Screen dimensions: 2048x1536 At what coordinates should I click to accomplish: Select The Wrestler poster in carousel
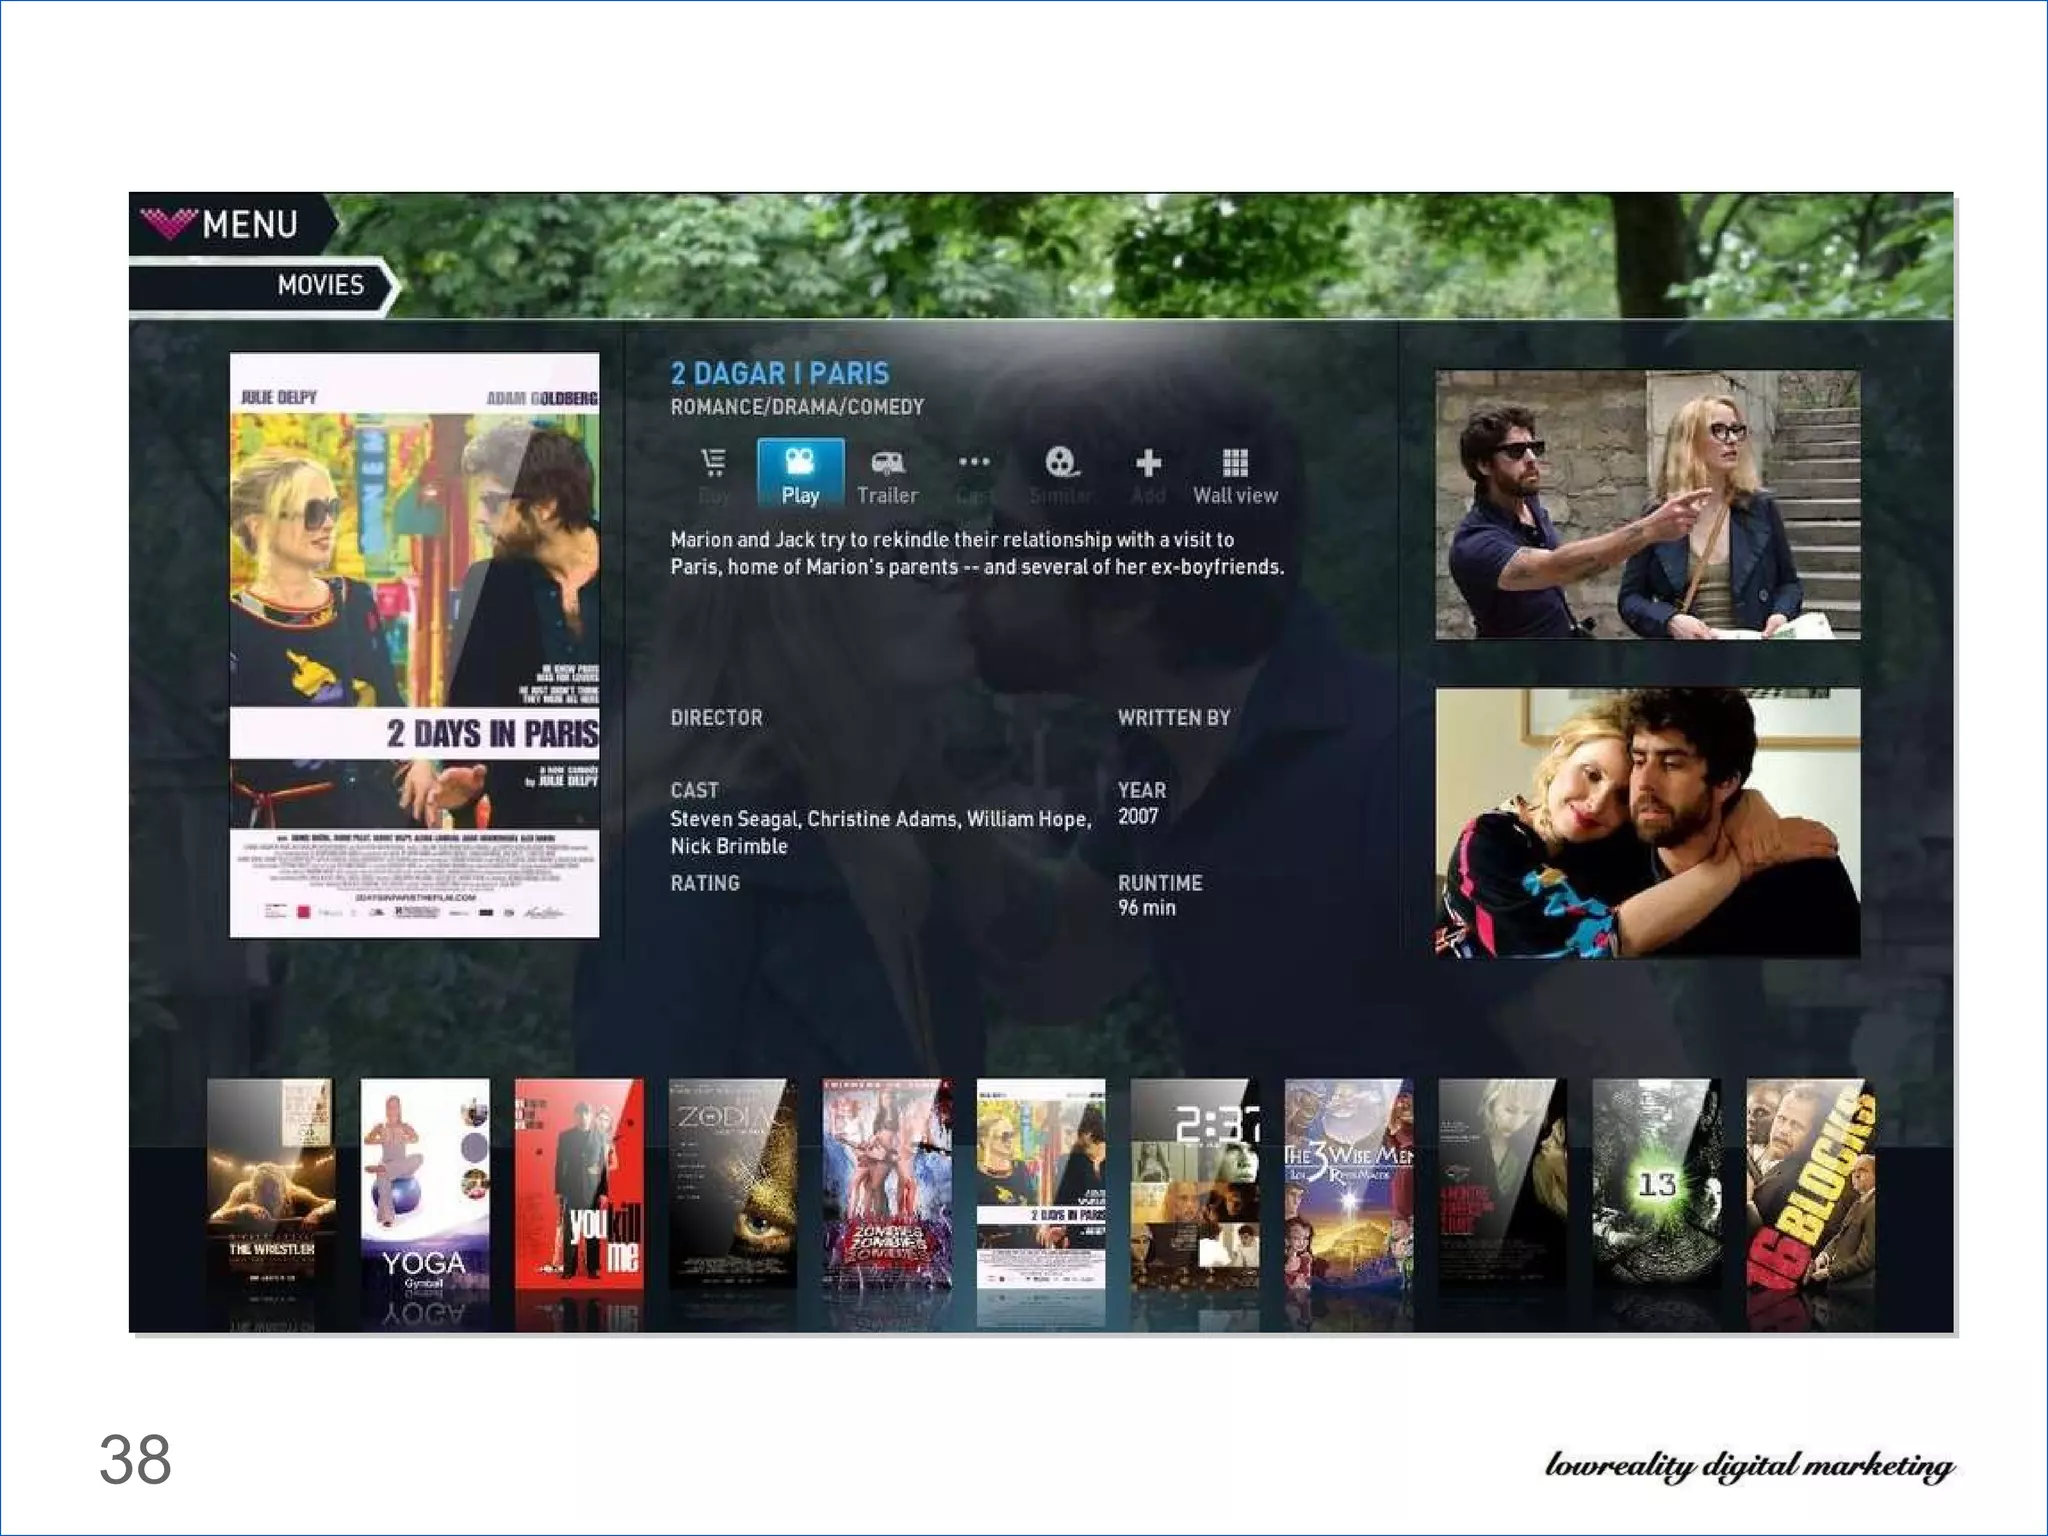tap(271, 1185)
